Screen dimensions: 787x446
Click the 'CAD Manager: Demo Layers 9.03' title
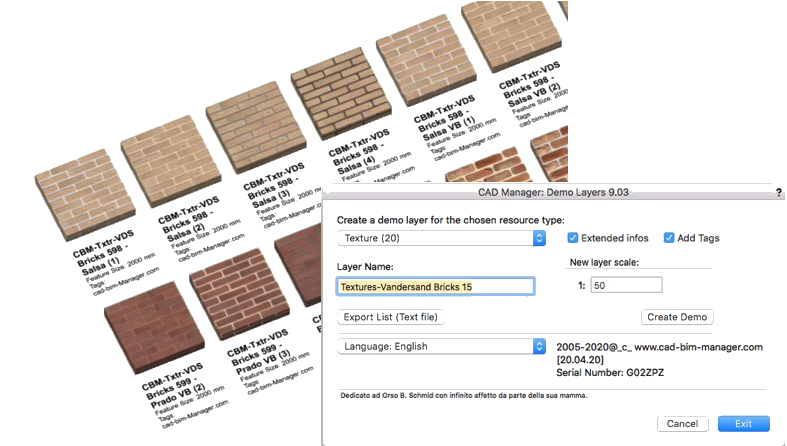pos(553,192)
